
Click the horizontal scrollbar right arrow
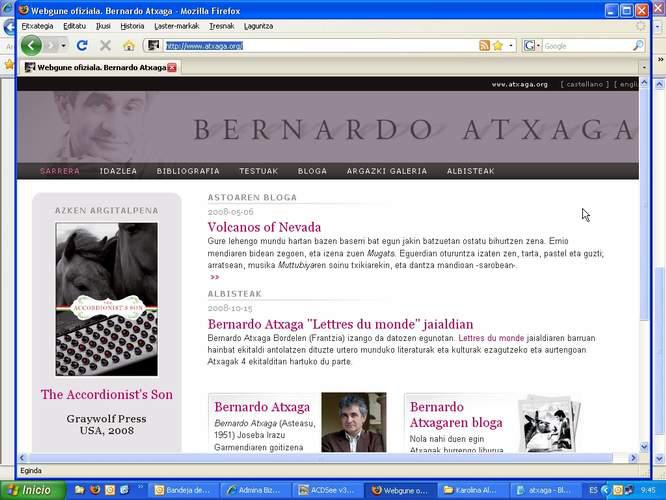click(x=633, y=458)
